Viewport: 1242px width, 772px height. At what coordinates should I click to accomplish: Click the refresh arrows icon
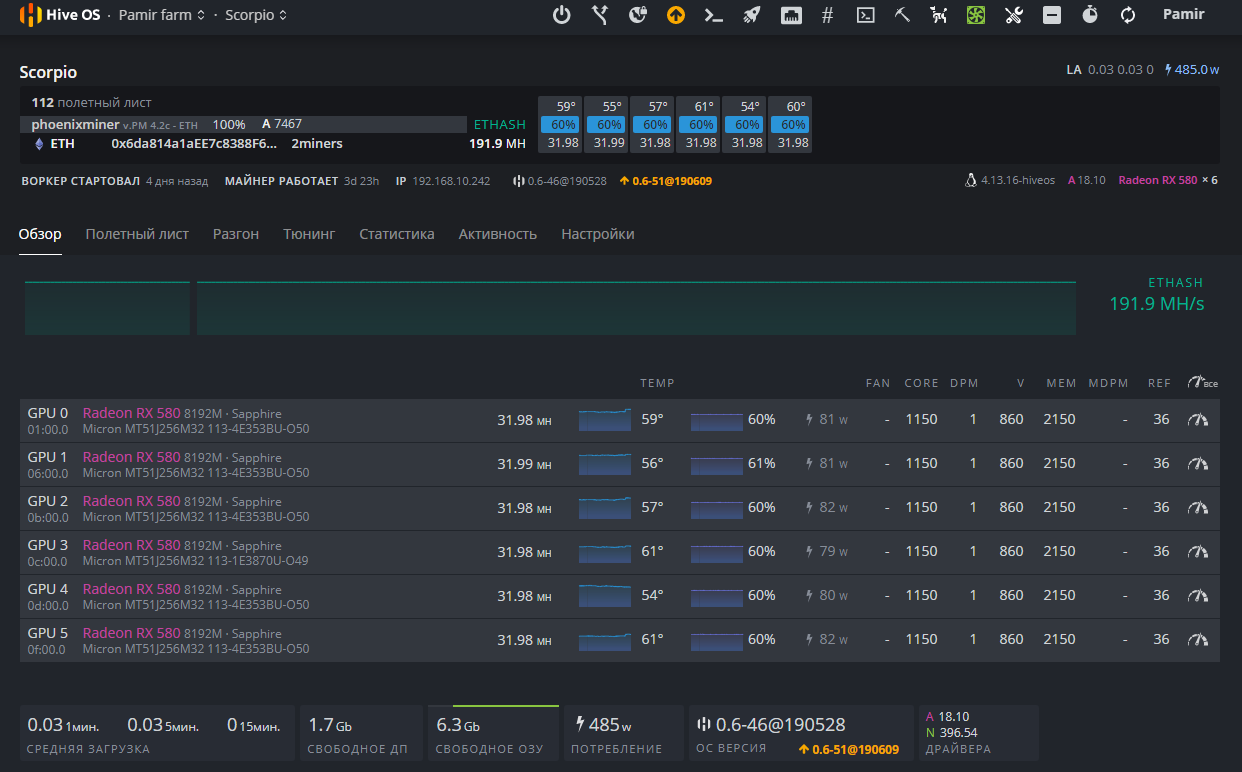point(1128,15)
